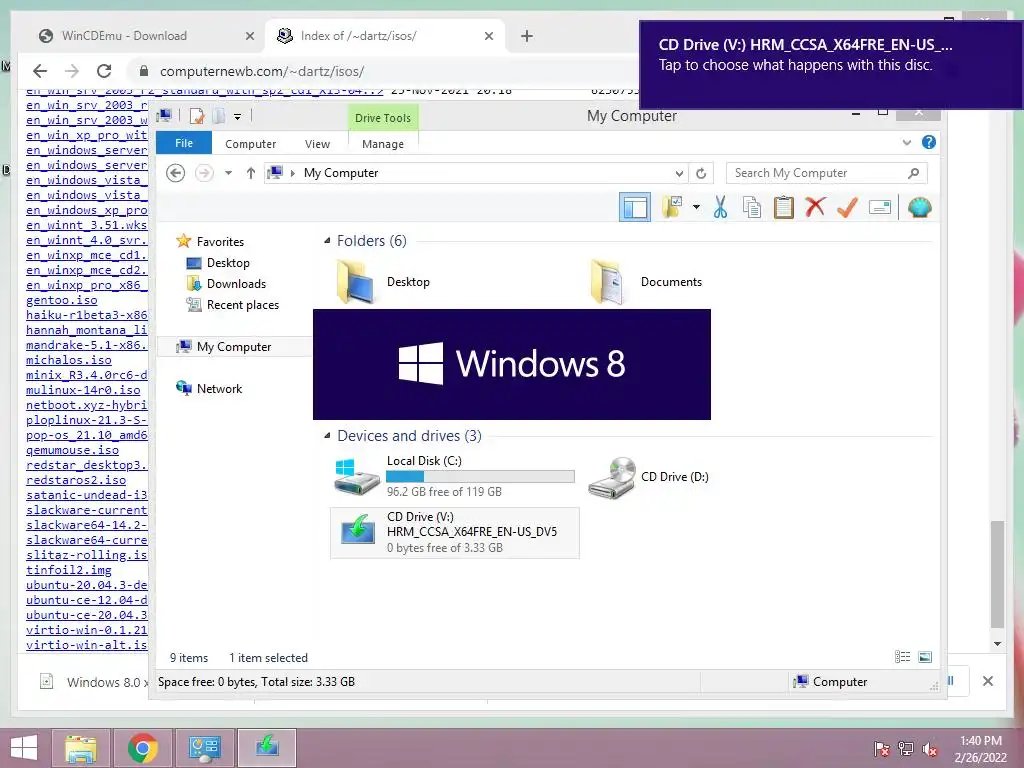Screen dimensions: 1024x768
Task: Click Chrome's Back button
Action: (x=40, y=71)
